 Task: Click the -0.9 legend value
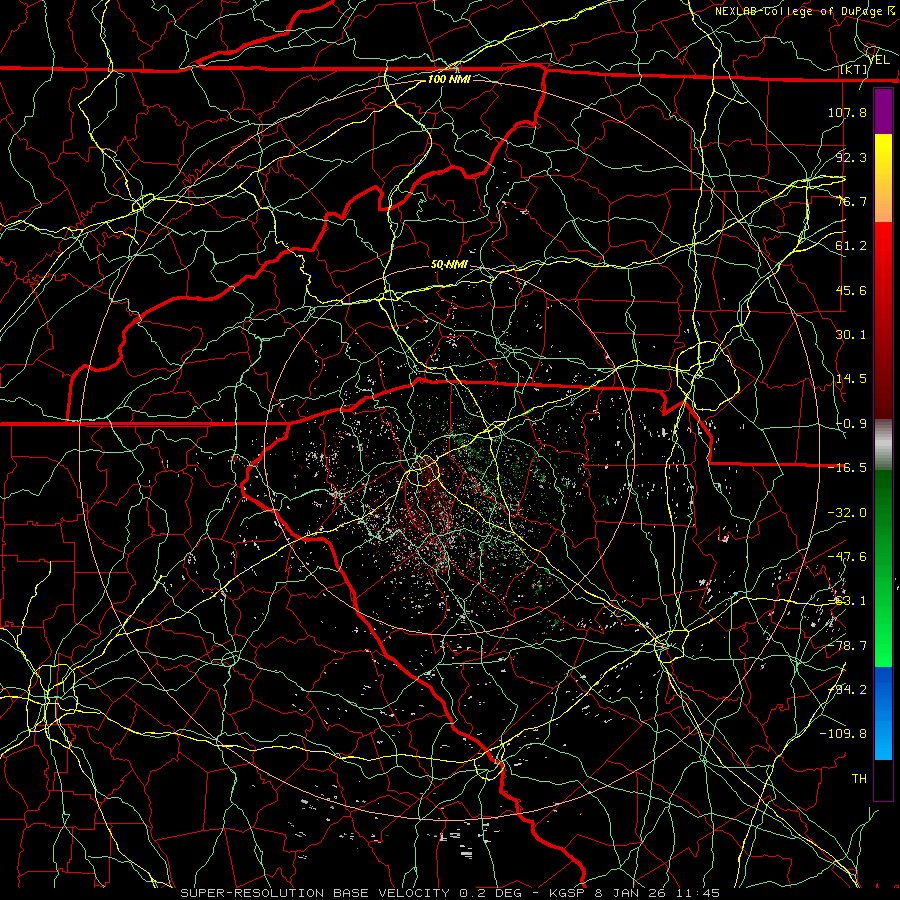click(851, 424)
